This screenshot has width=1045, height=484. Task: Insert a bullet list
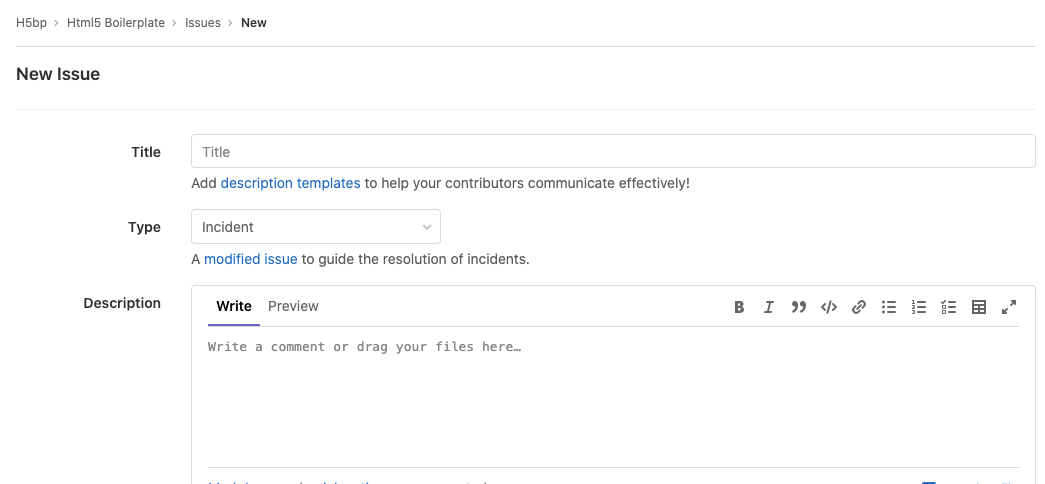pyautogui.click(x=888, y=307)
